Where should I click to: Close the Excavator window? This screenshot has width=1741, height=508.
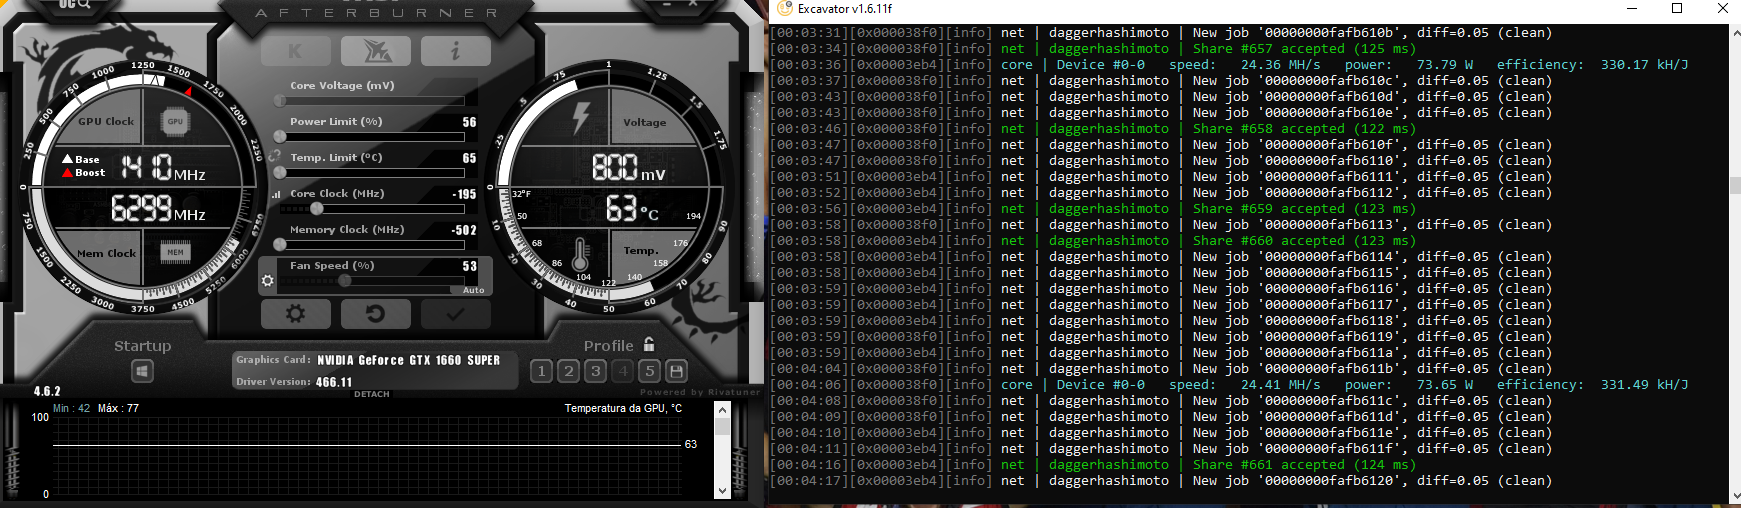[x=1722, y=8]
